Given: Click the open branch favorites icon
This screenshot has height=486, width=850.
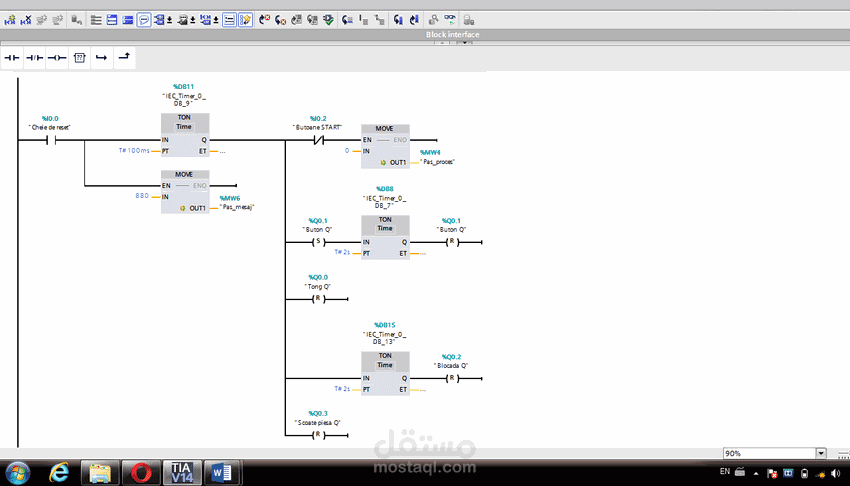Looking at the screenshot, I should (101, 57).
